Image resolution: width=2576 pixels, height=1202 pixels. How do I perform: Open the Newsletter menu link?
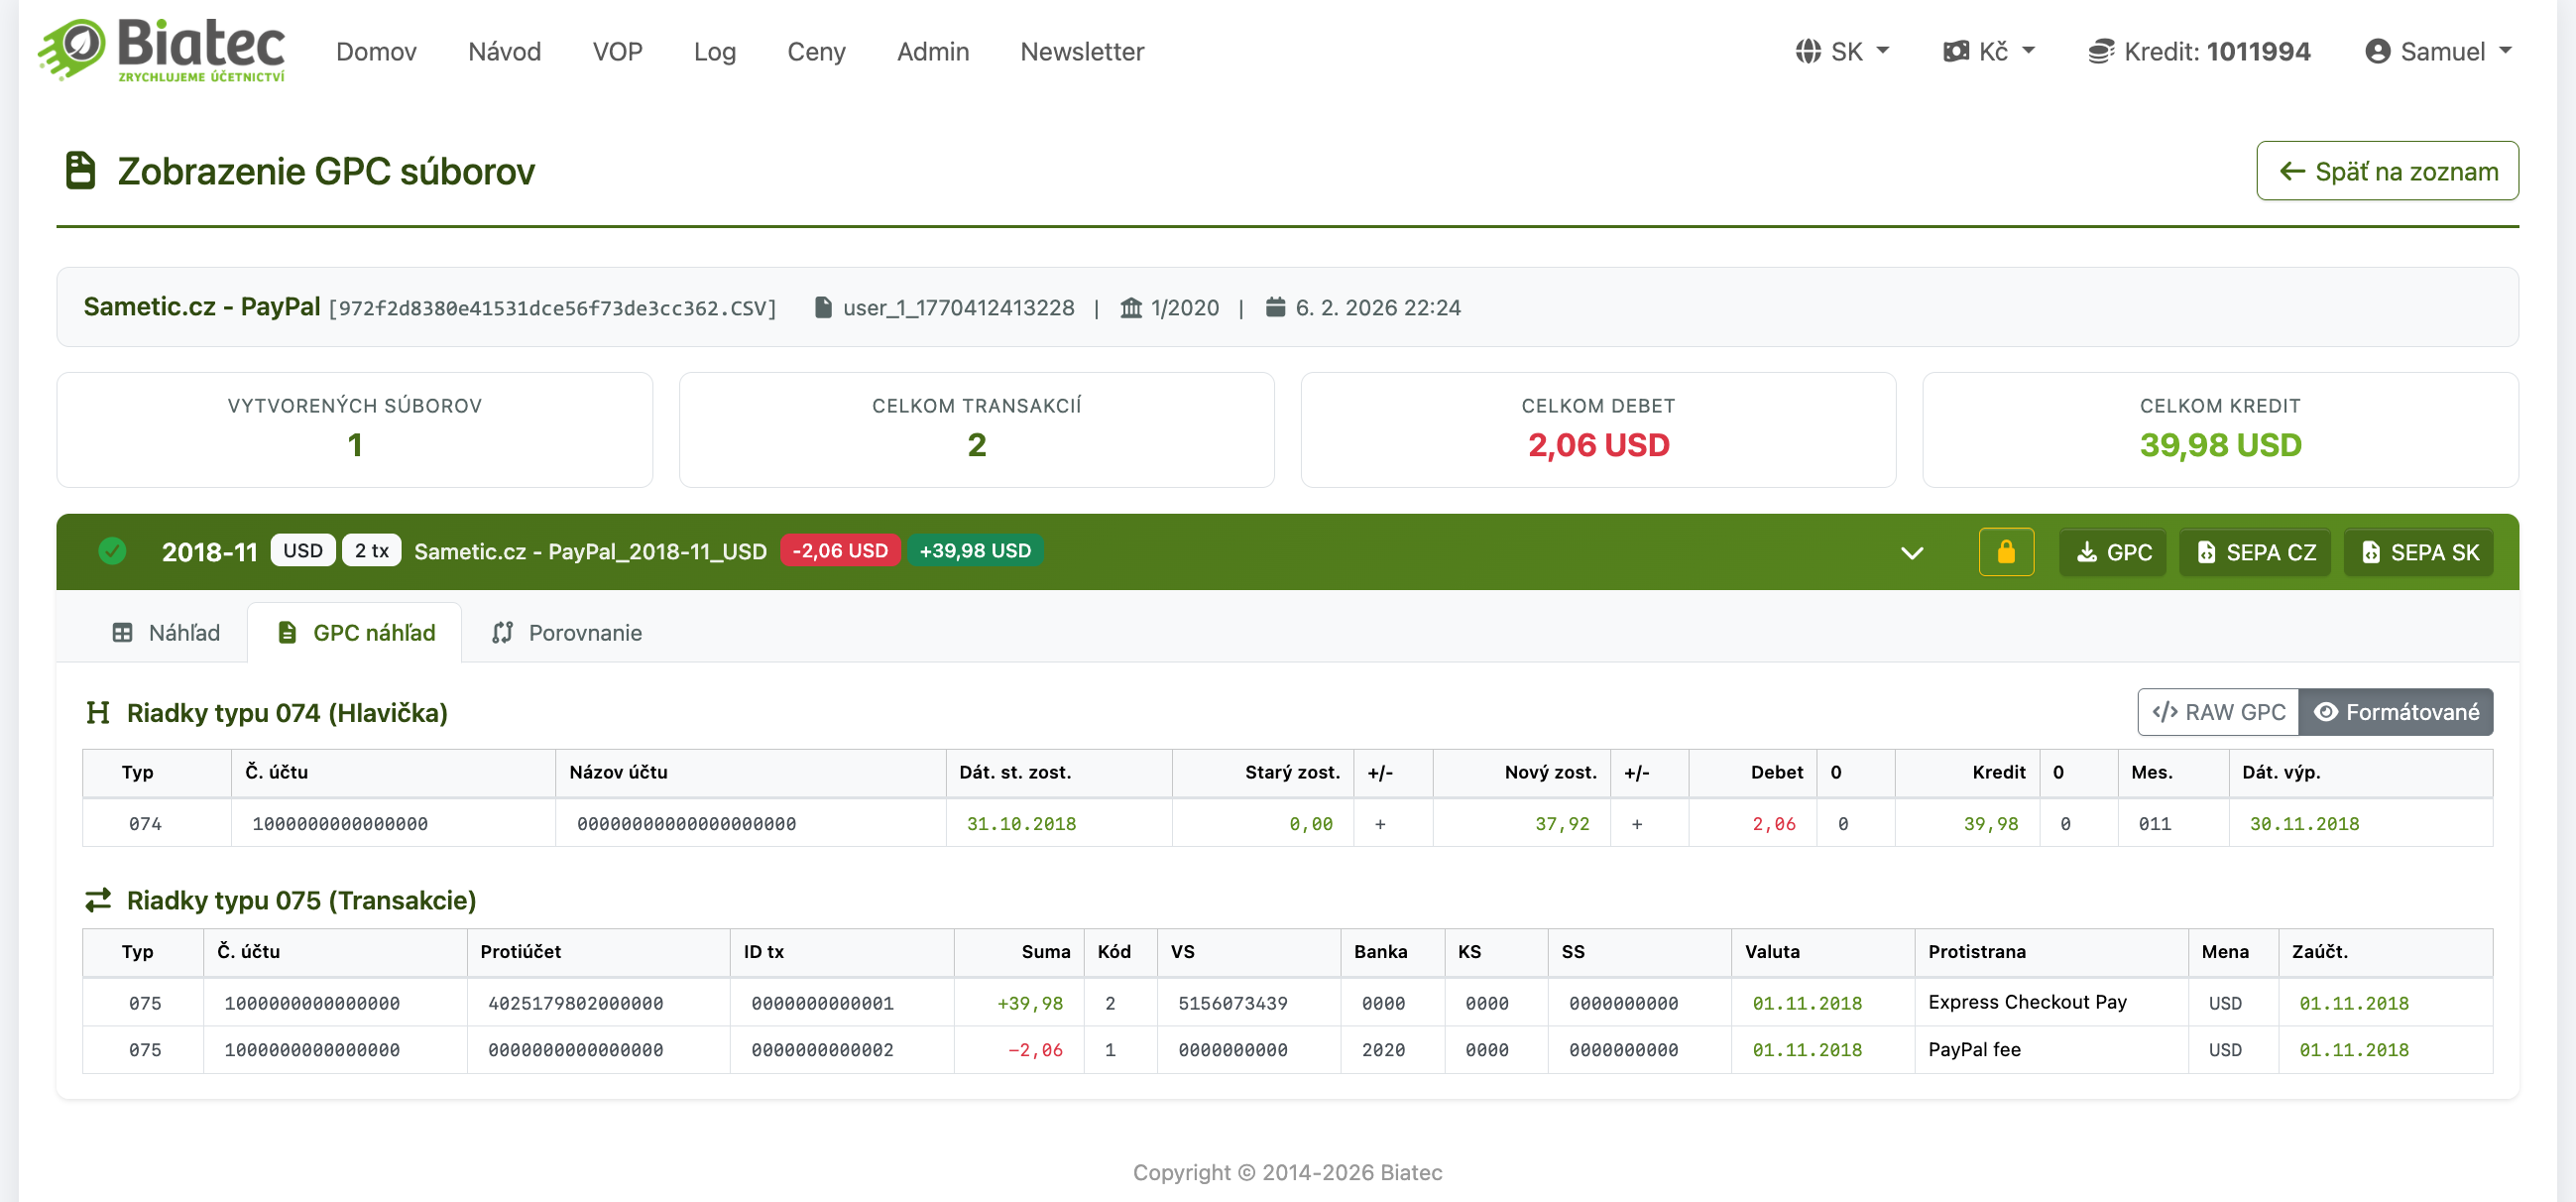point(1081,51)
